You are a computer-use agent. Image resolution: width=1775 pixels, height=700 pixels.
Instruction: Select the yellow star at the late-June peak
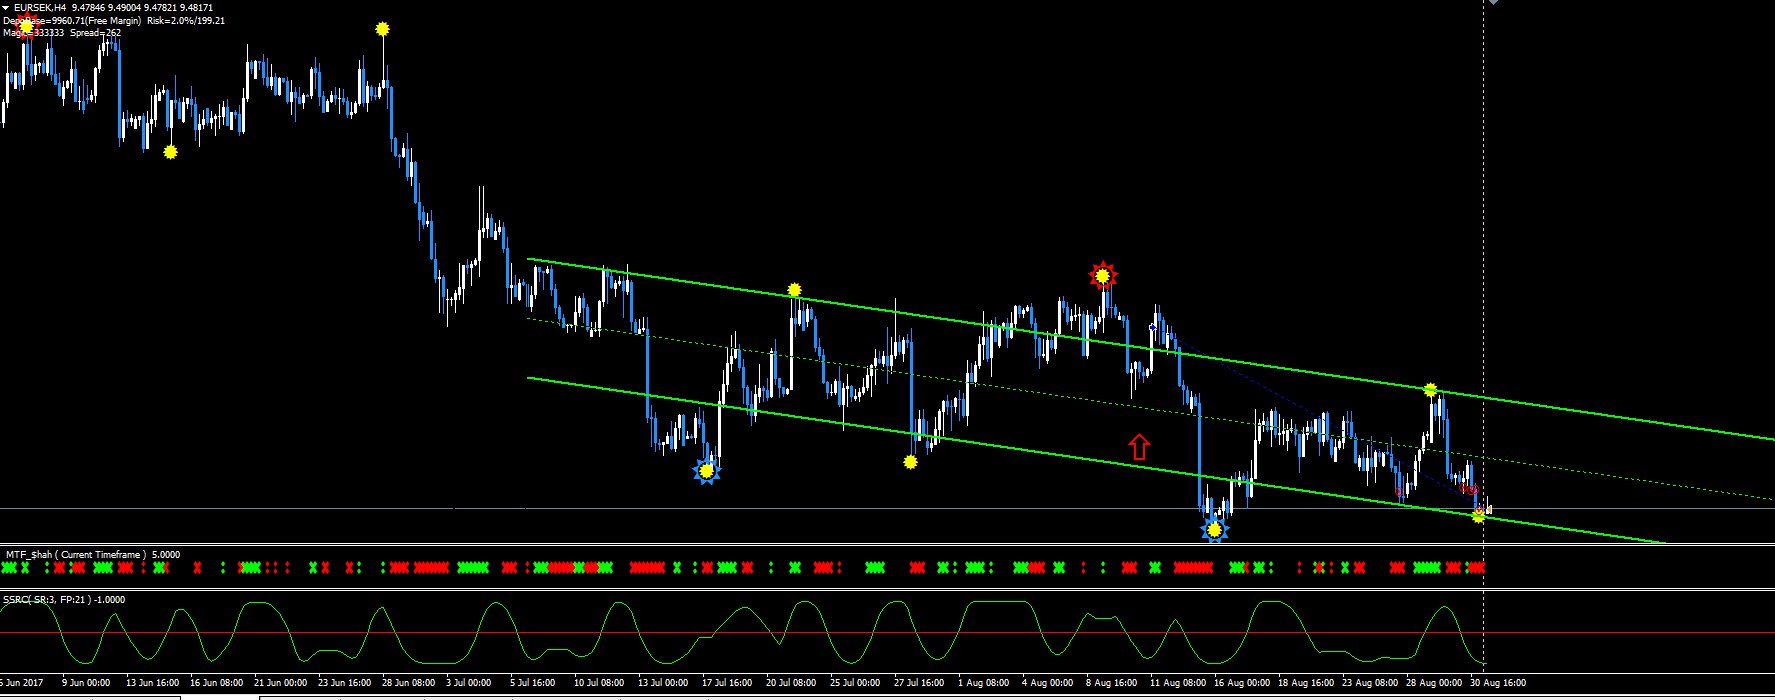382,29
